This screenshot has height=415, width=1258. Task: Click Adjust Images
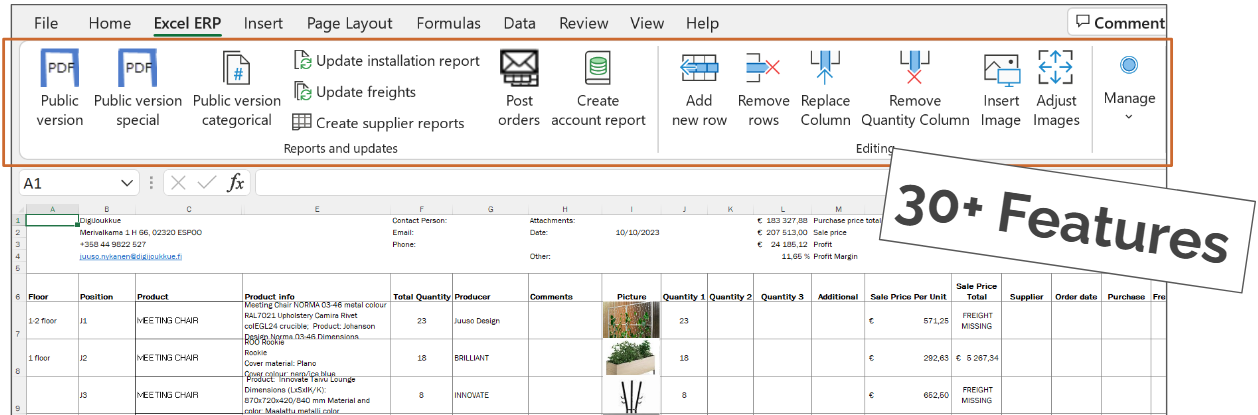click(x=1056, y=90)
